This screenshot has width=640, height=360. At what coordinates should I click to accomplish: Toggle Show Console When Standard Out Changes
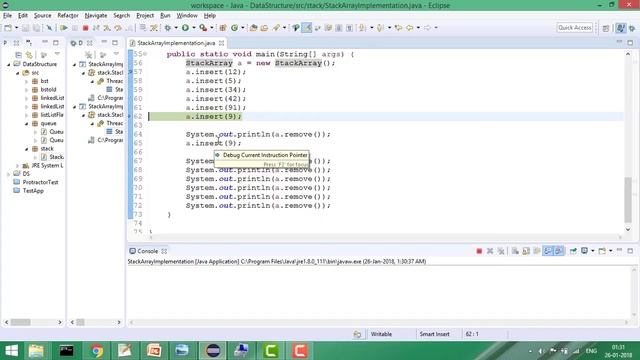tap(548, 251)
